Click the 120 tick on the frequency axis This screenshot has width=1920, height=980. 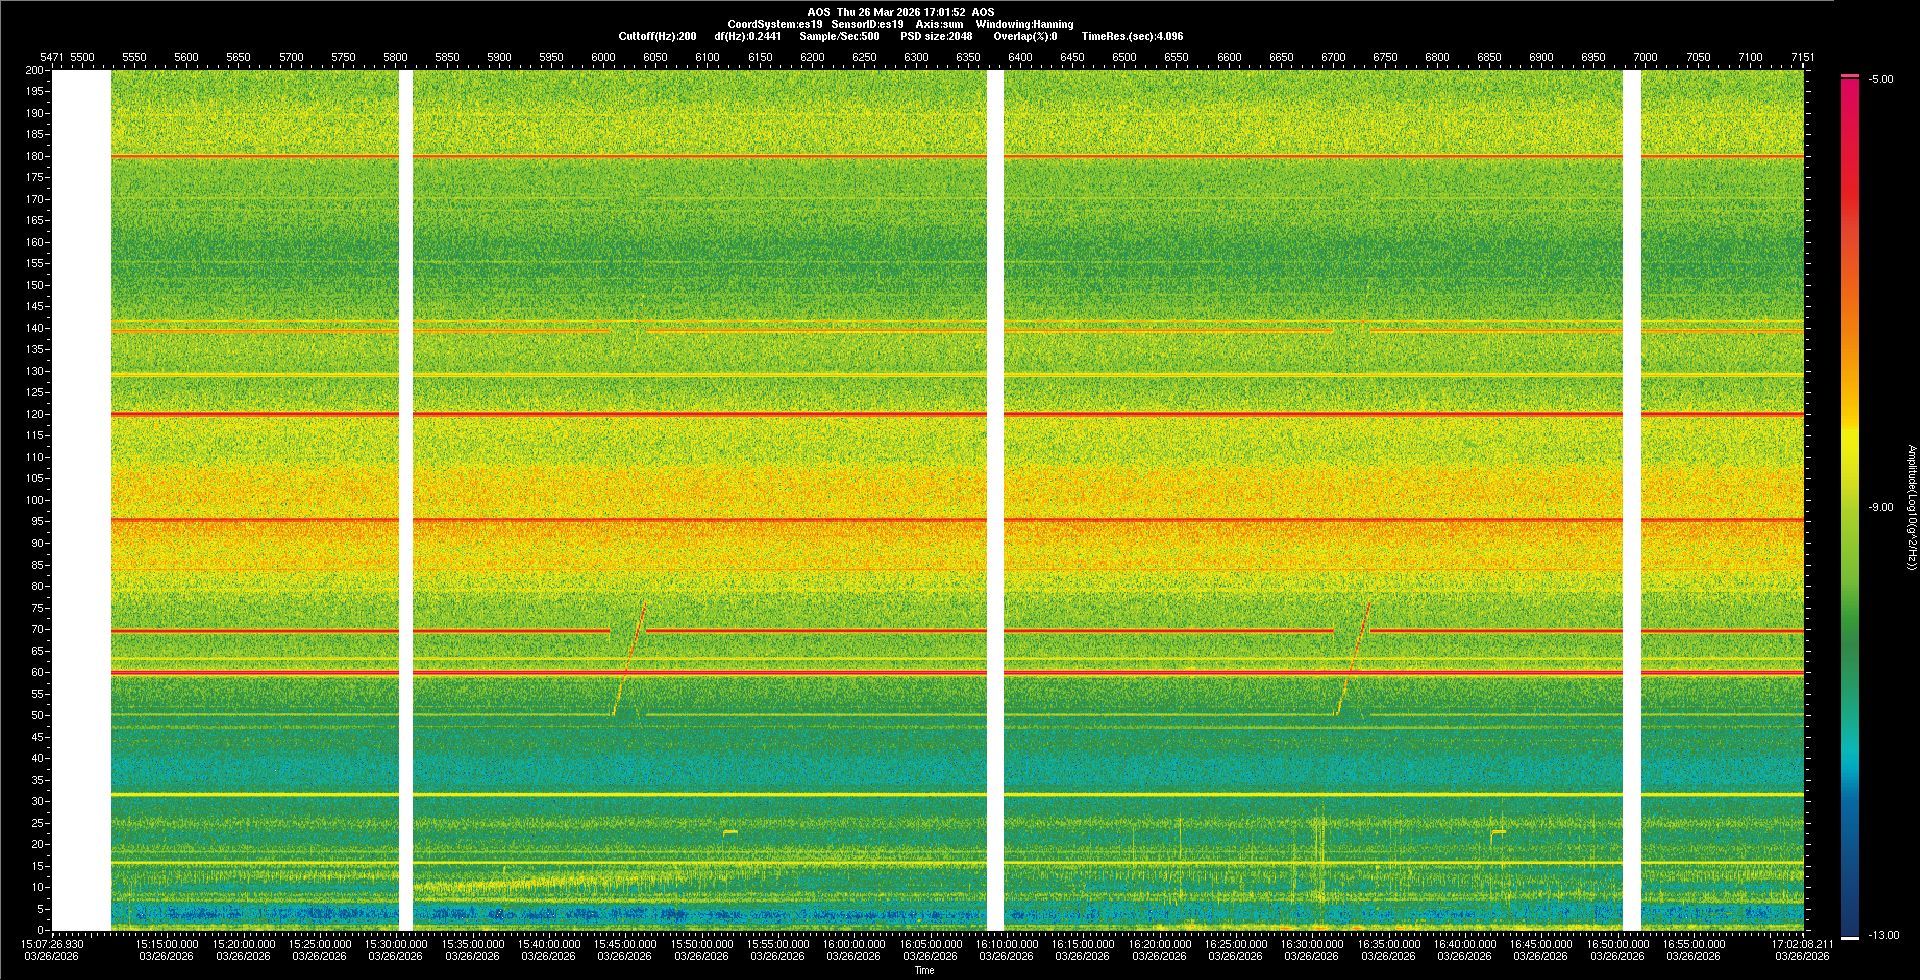35,414
